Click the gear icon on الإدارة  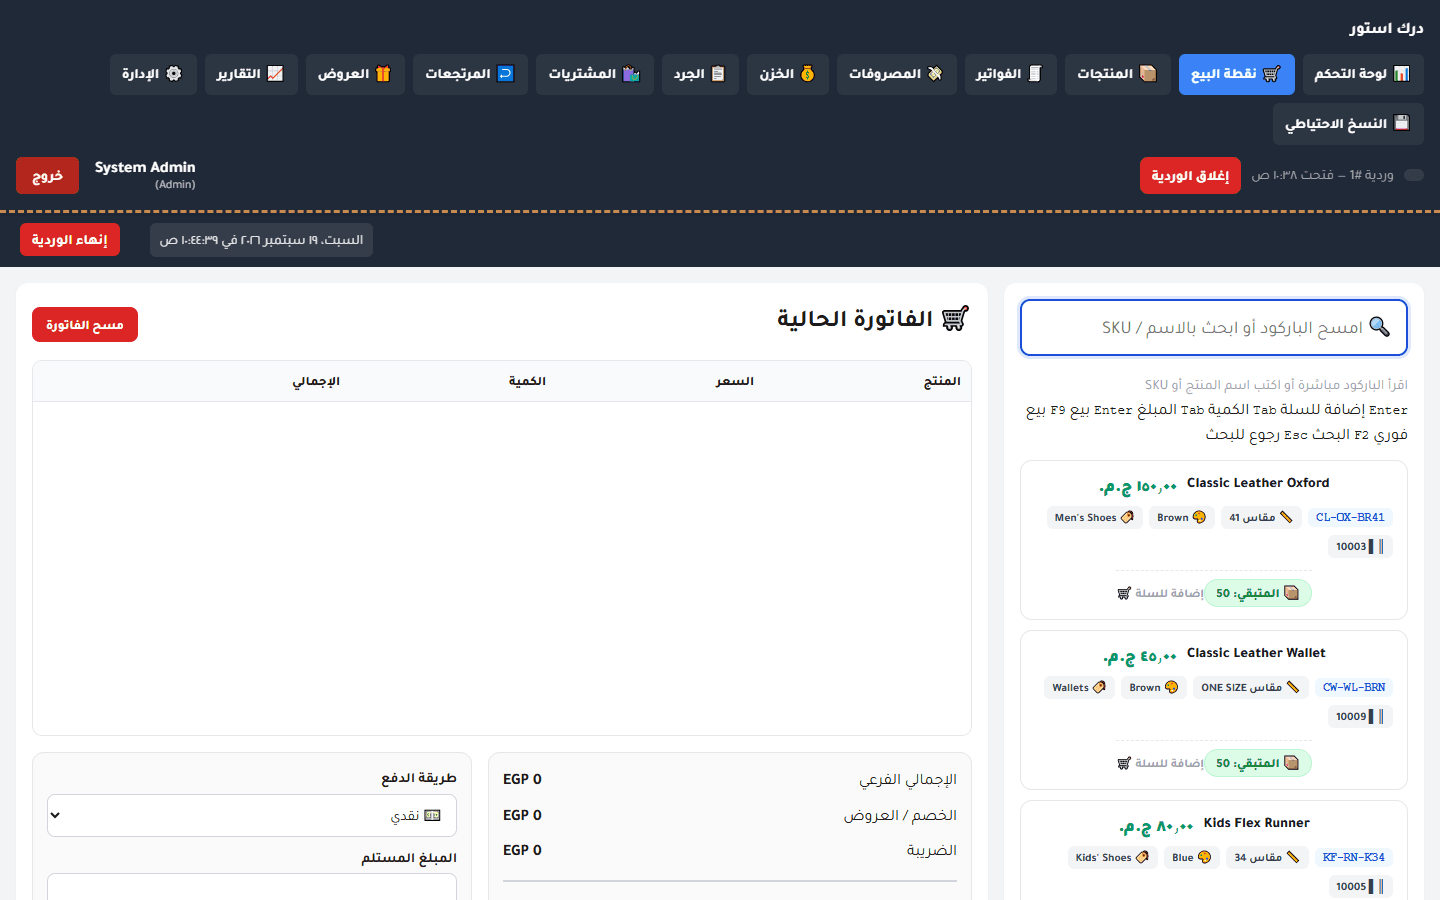[174, 74]
